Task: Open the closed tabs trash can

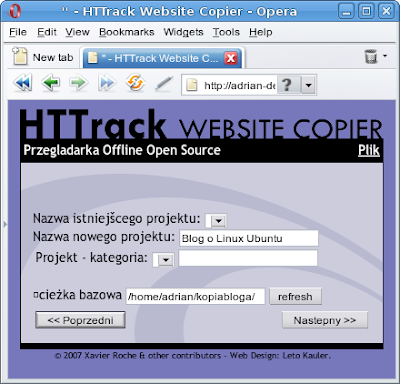Action: (371, 57)
